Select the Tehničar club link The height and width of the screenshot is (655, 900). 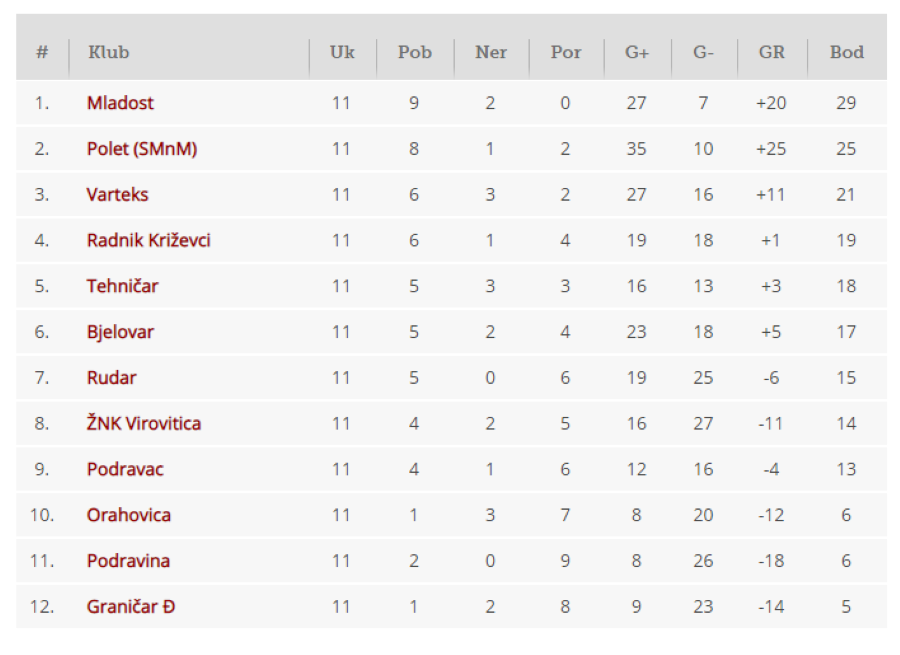click(x=122, y=286)
